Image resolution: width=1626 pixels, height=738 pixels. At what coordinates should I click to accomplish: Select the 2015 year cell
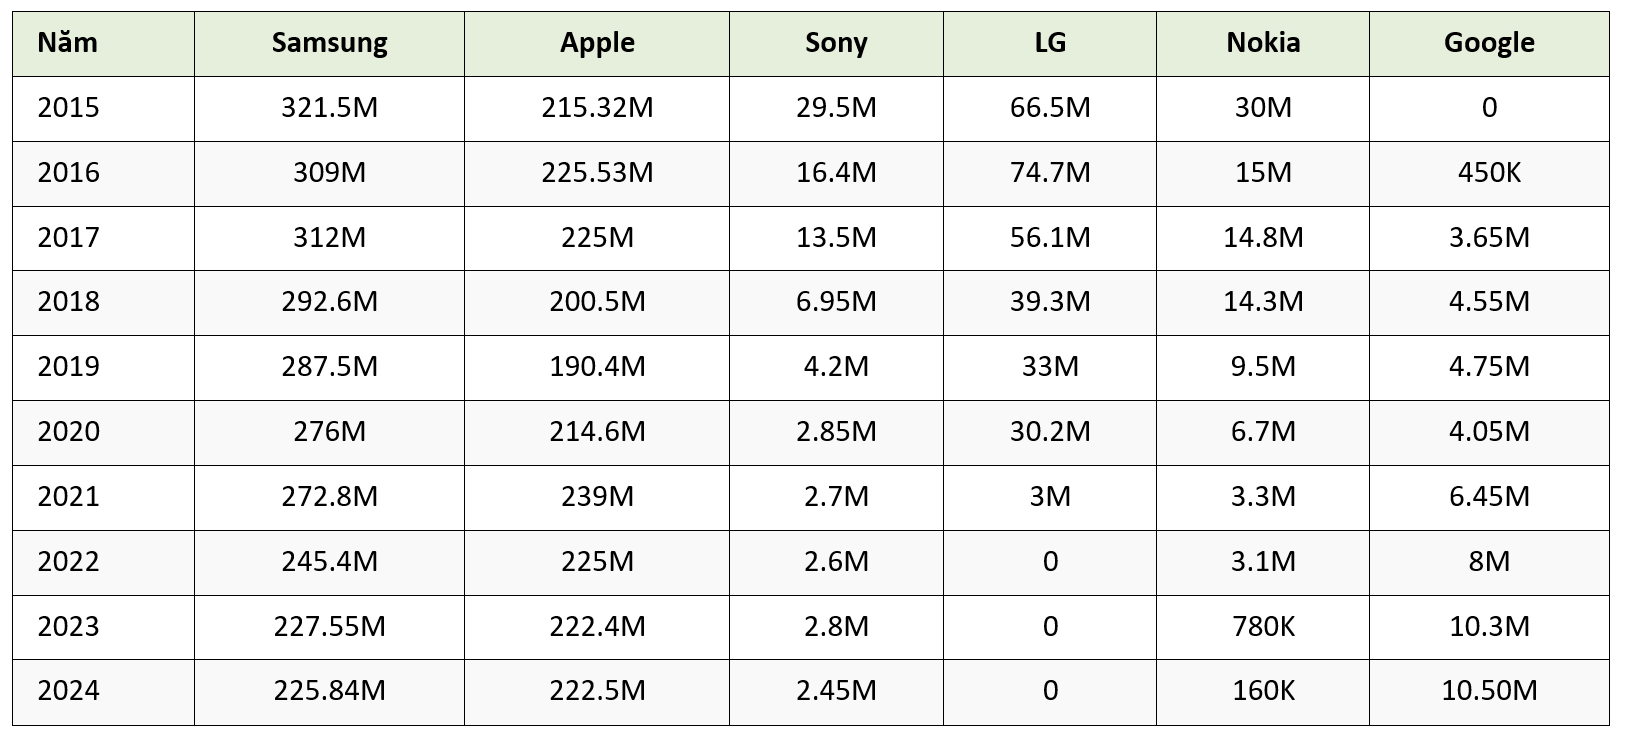(69, 108)
